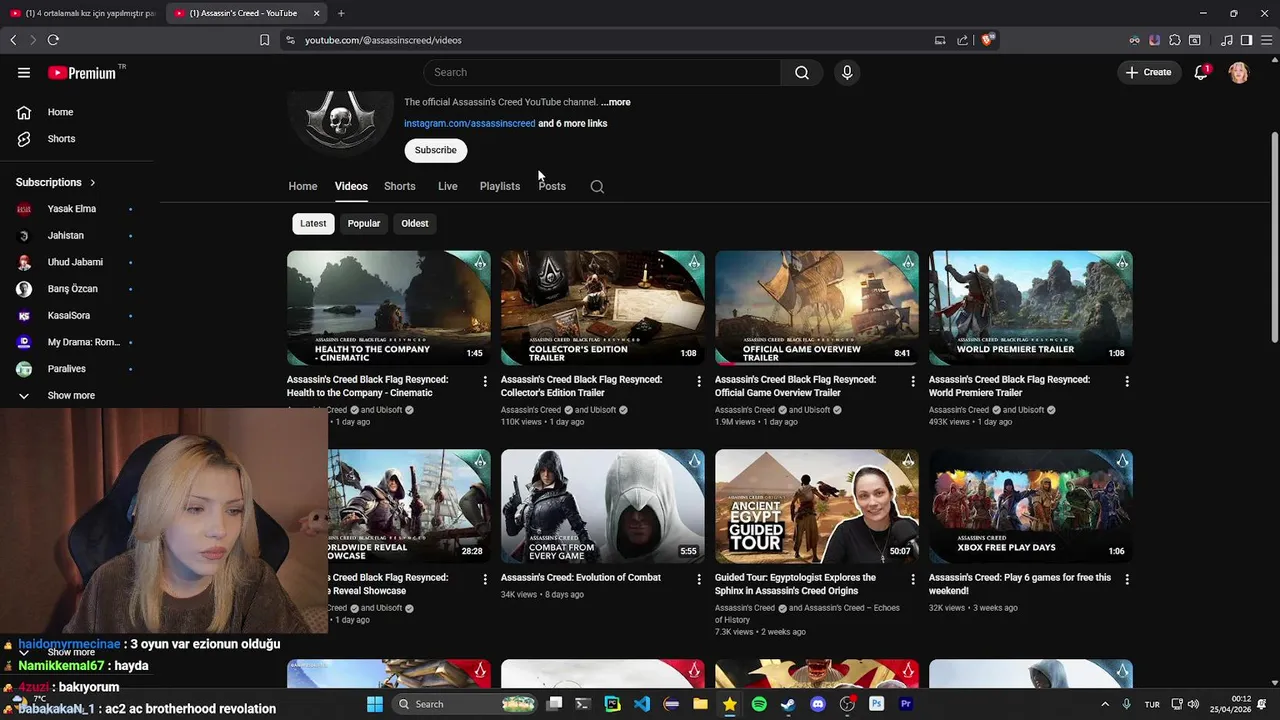This screenshot has width=1280, height=720.
Task: Click the Create button
Action: point(1148,72)
